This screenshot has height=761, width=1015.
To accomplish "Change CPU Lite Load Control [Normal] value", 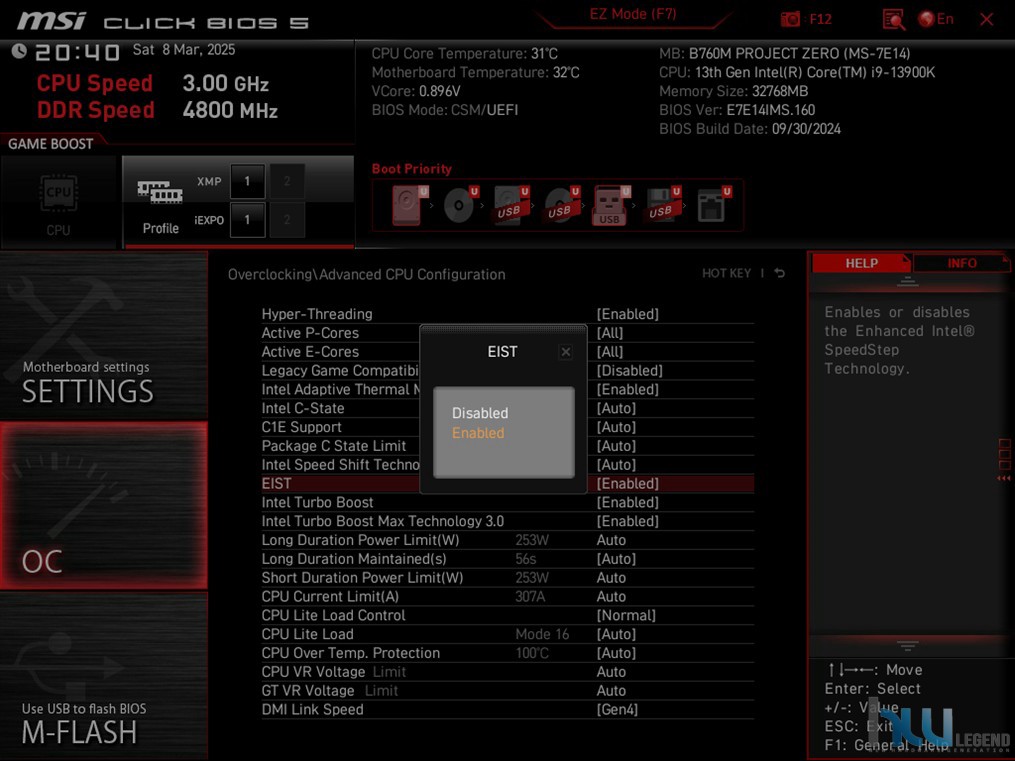I will (626, 615).
